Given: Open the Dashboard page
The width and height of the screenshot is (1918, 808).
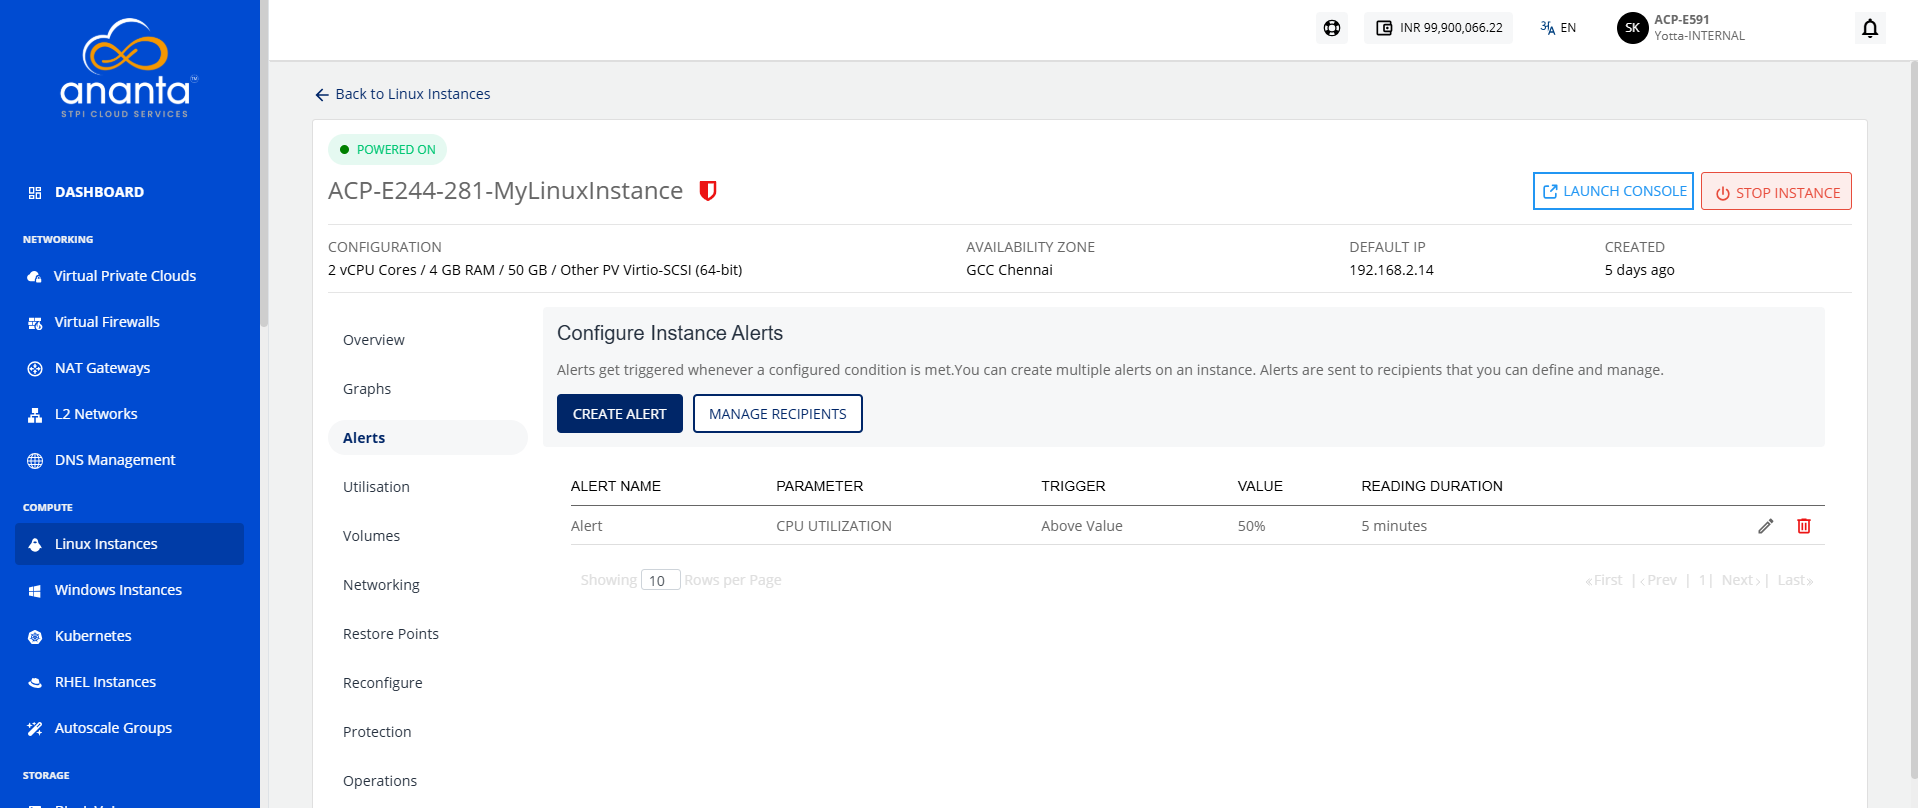Looking at the screenshot, I should tap(99, 192).
